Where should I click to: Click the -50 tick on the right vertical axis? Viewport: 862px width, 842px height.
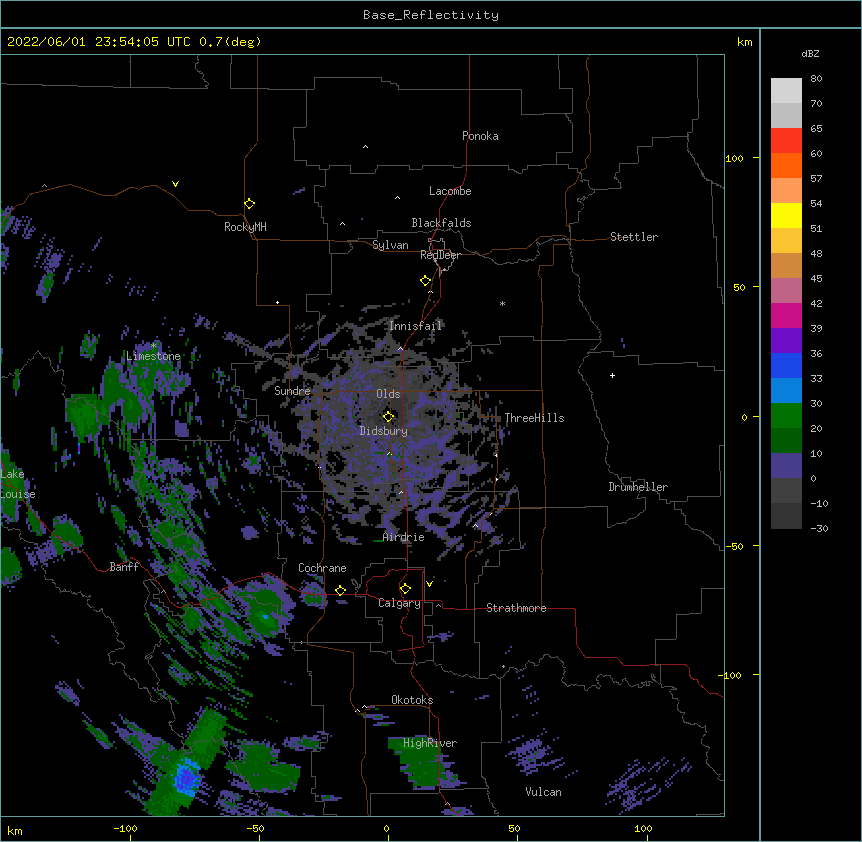734,546
